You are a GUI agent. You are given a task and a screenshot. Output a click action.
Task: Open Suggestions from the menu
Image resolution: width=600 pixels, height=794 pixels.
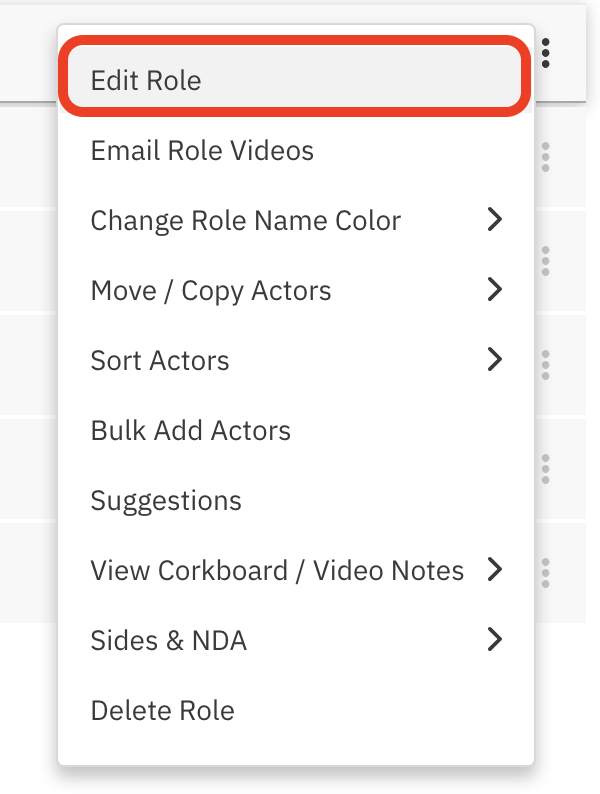coord(166,501)
